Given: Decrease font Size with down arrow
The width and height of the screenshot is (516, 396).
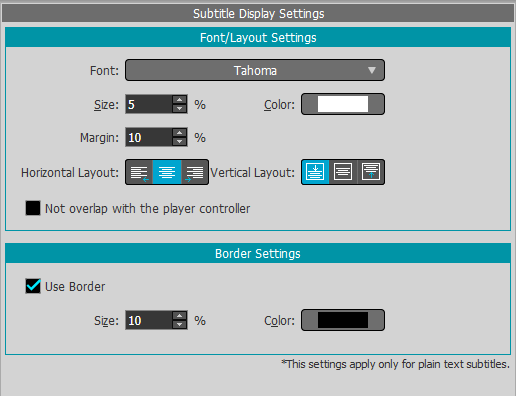Looking at the screenshot, I should pyautogui.click(x=180, y=109).
